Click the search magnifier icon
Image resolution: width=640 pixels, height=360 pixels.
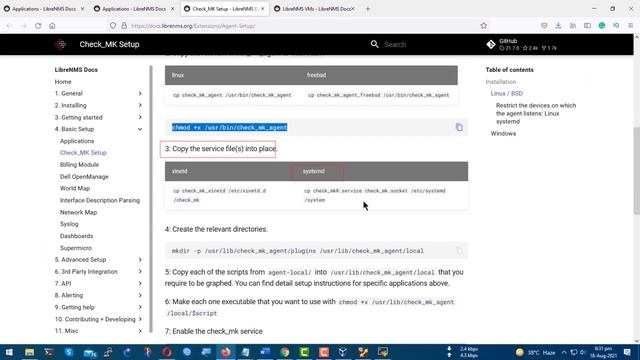pos(374,44)
